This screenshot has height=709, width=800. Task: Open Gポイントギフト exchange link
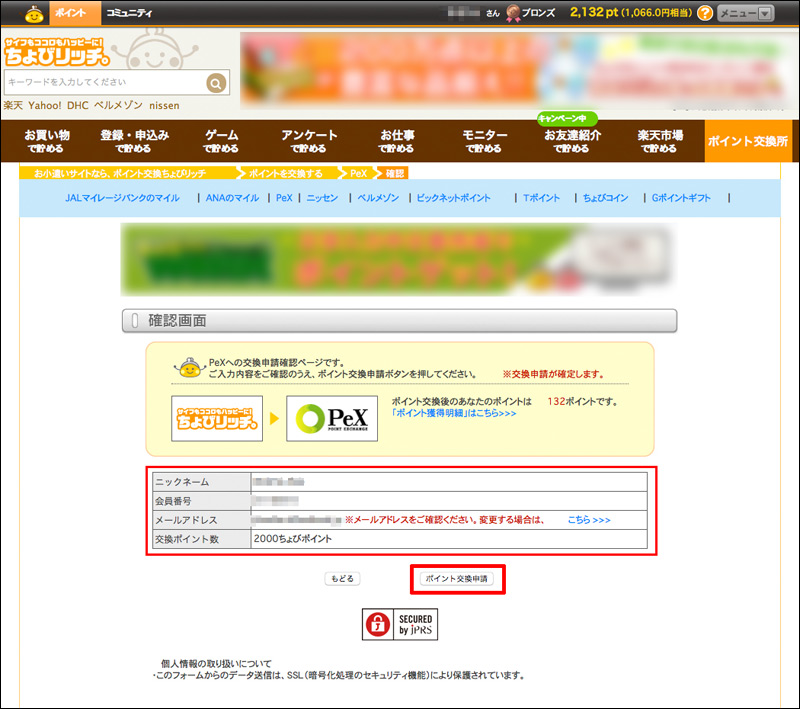click(x=681, y=198)
